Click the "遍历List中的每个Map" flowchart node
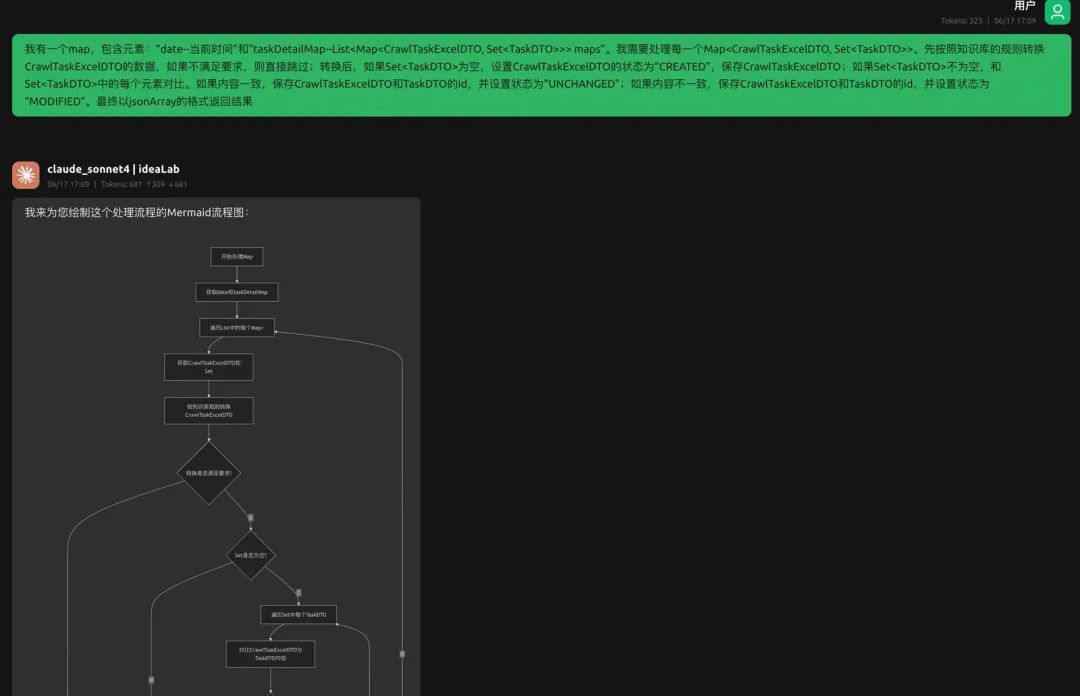Viewport: 1080px width, 696px height. tap(237, 327)
